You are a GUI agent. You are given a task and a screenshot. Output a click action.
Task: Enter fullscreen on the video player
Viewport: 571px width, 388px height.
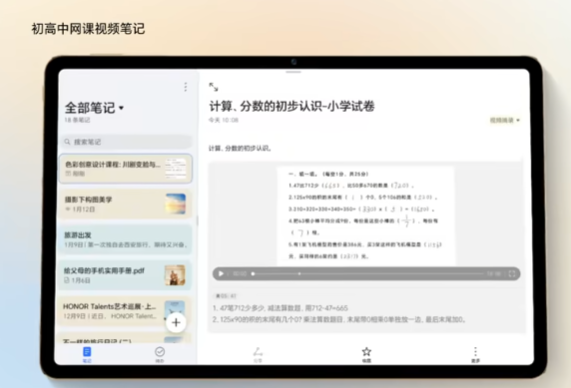click(x=512, y=274)
